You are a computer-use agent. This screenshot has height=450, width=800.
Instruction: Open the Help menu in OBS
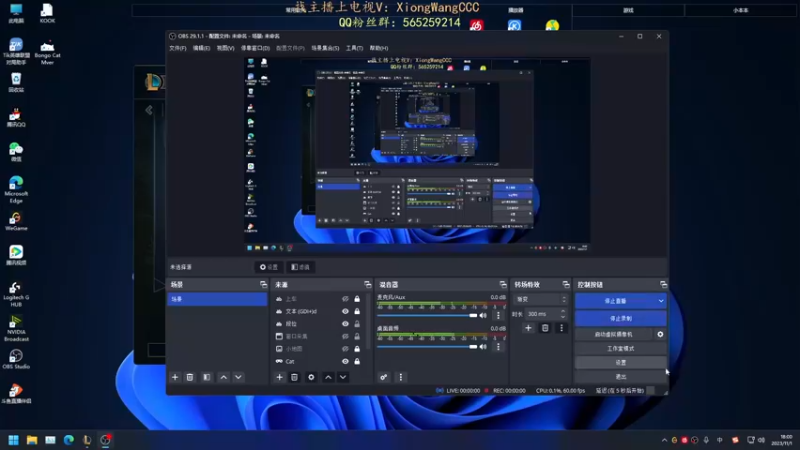click(x=379, y=48)
